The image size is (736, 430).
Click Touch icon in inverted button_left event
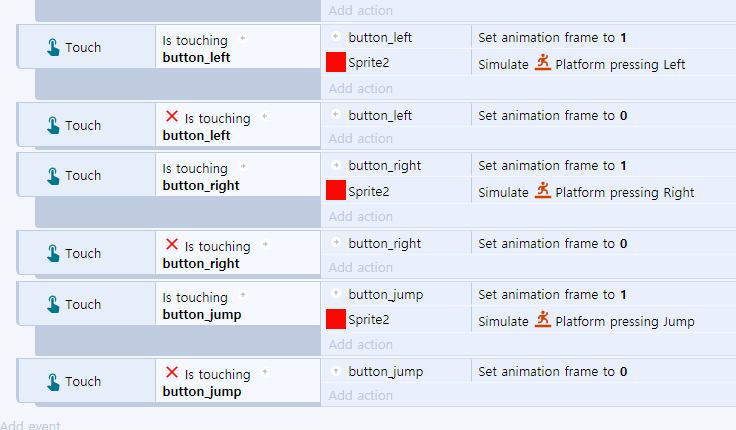click(53, 125)
